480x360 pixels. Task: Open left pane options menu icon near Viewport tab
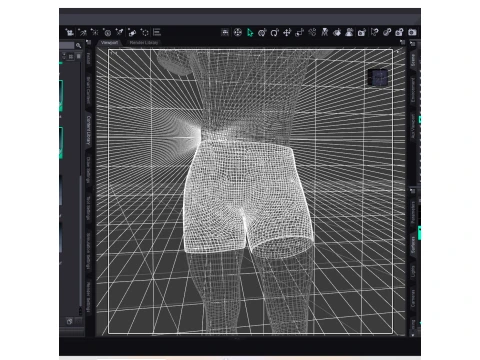click(x=89, y=42)
